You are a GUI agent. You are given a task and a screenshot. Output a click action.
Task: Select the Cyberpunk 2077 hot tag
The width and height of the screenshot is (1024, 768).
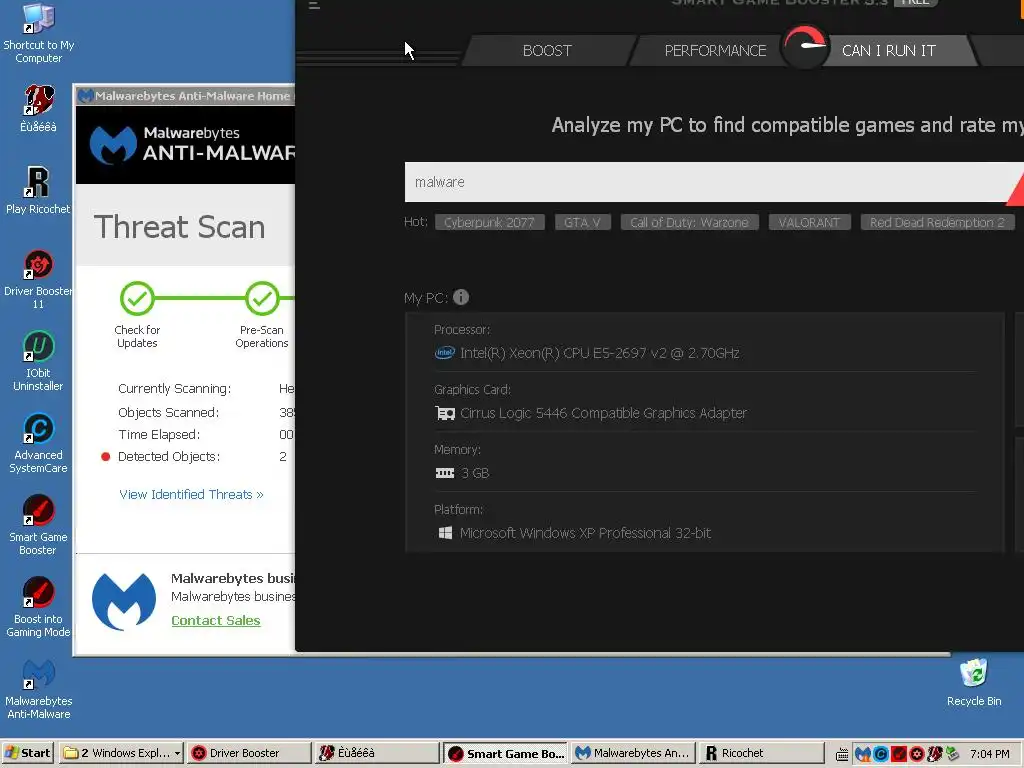(489, 223)
